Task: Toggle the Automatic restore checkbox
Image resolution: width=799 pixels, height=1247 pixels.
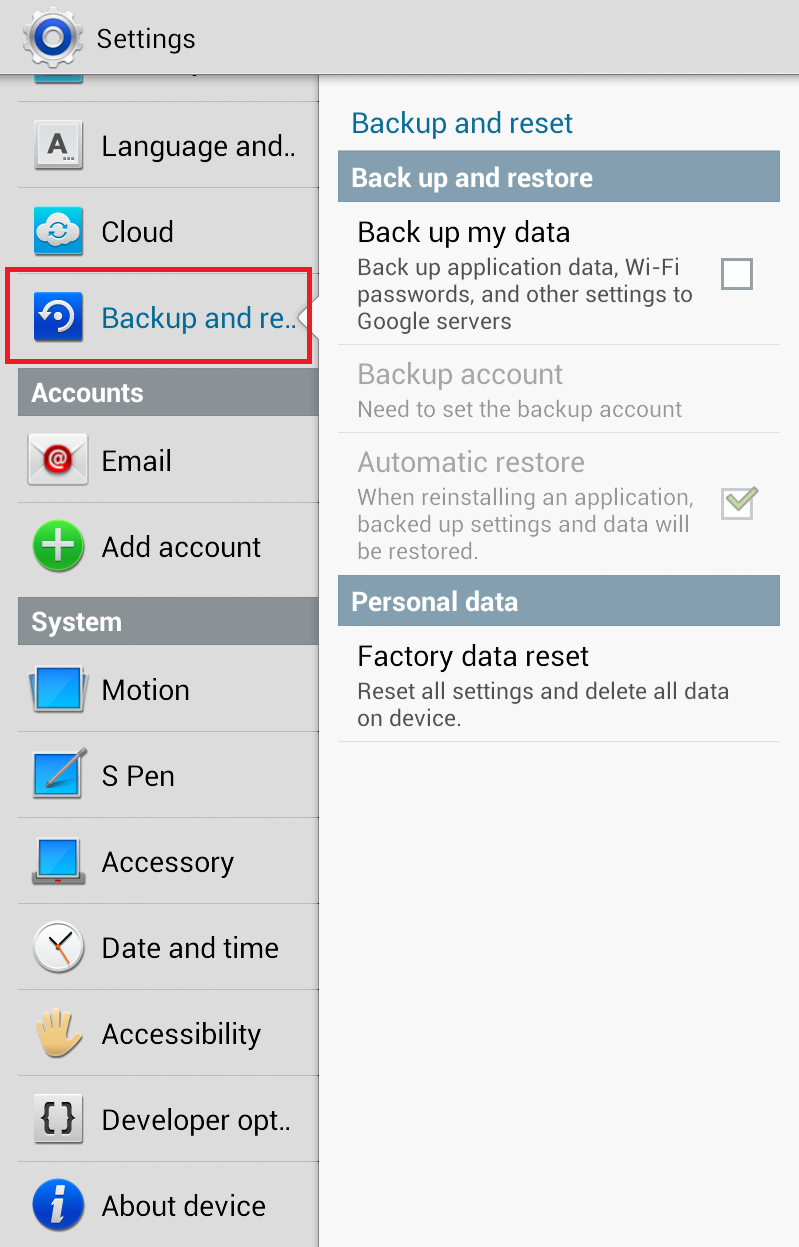Action: point(738,503)
